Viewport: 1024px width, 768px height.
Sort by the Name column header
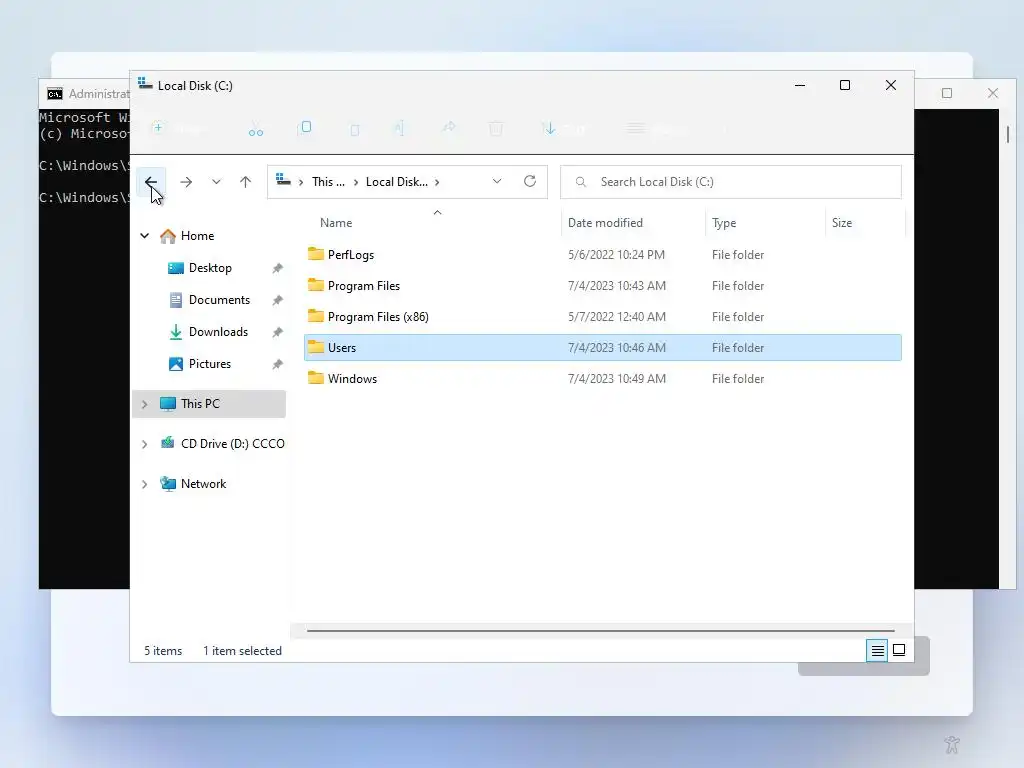pos(336,223)
